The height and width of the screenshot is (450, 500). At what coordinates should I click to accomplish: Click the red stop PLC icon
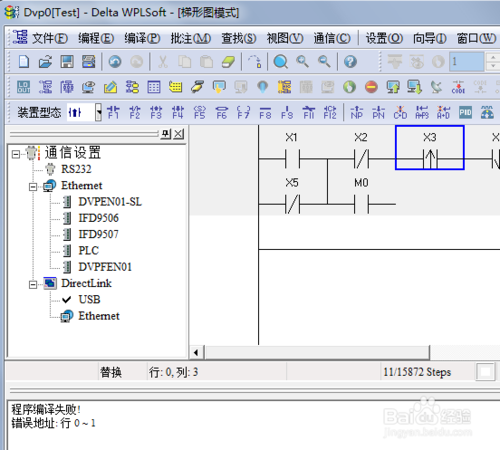[371, 87]
